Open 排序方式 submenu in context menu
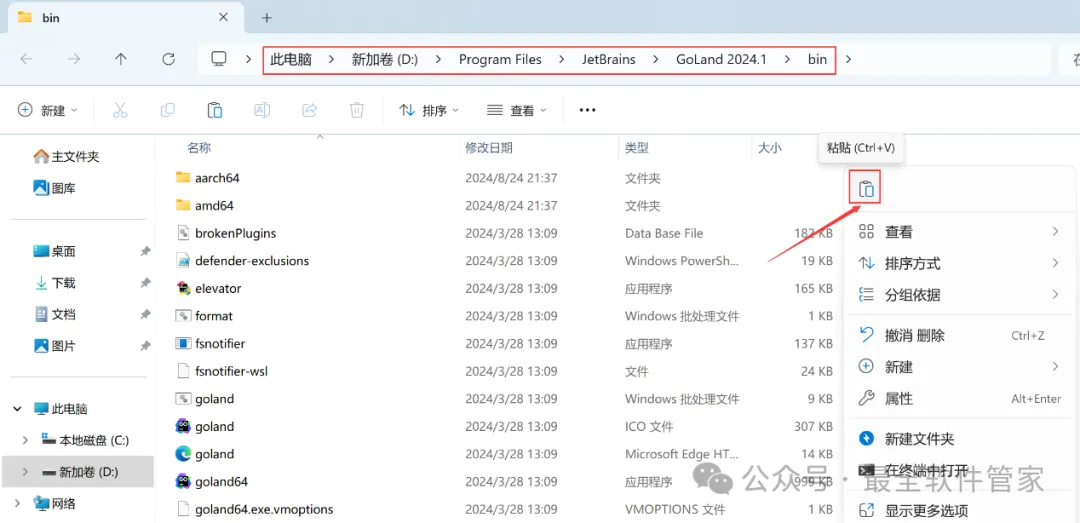Image resolution: width=1080 pixels, height=523 pixels. (959, 263)
